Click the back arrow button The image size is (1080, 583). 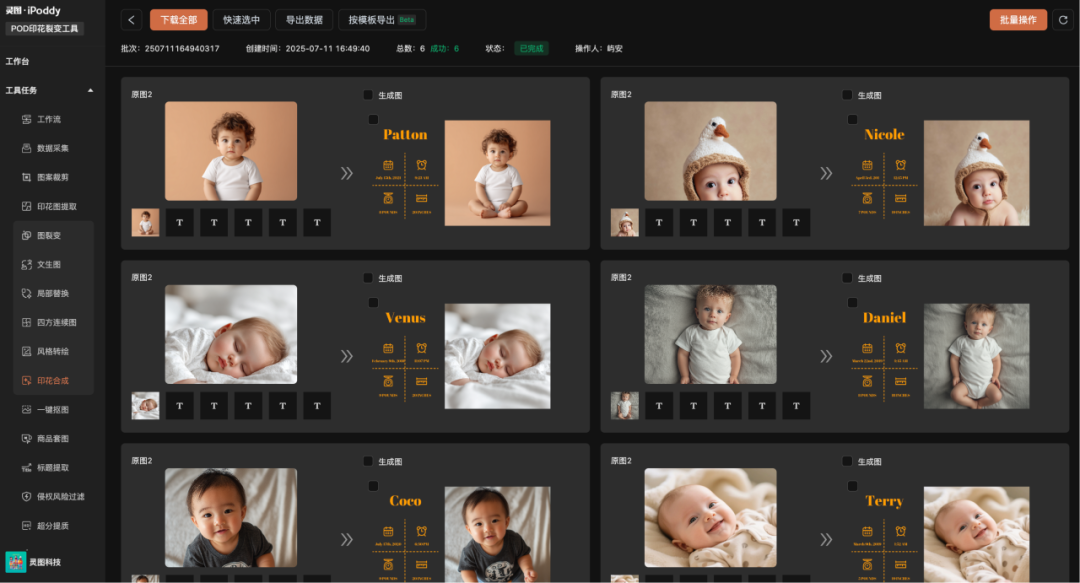[x=132, y=20]
